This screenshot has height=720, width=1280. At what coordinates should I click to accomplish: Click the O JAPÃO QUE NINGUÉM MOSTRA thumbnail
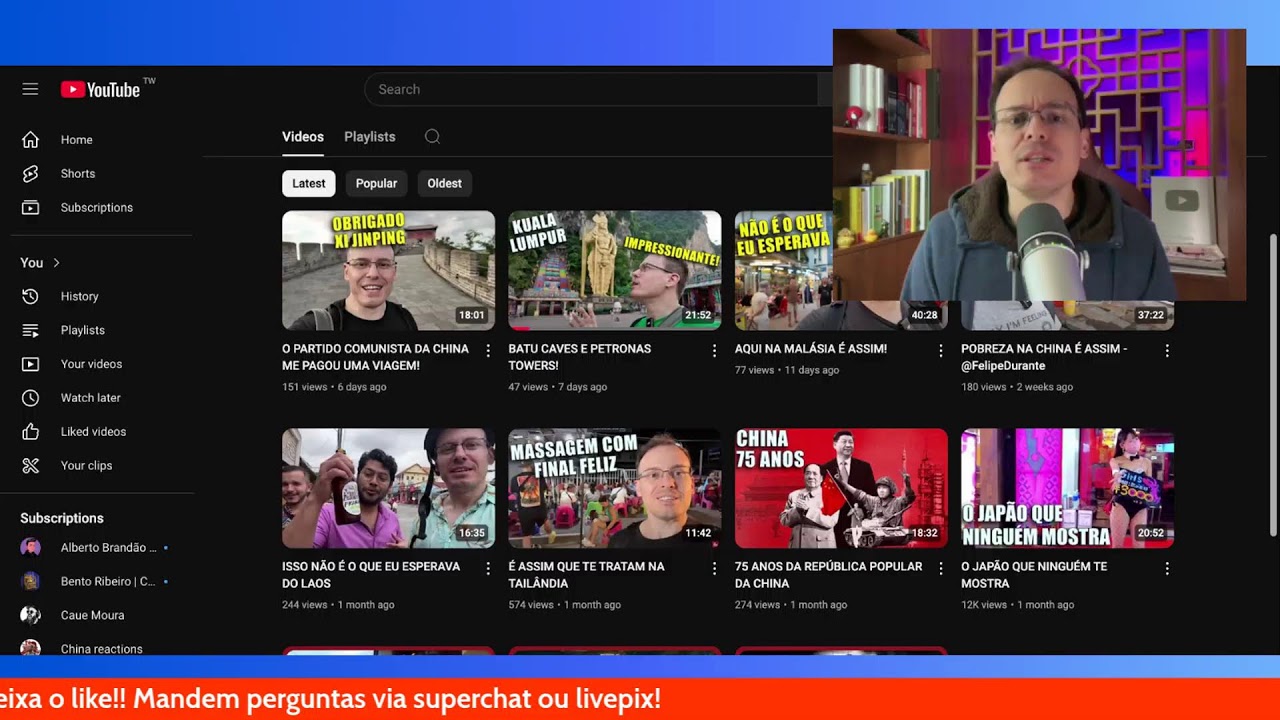coord(1067,488)
